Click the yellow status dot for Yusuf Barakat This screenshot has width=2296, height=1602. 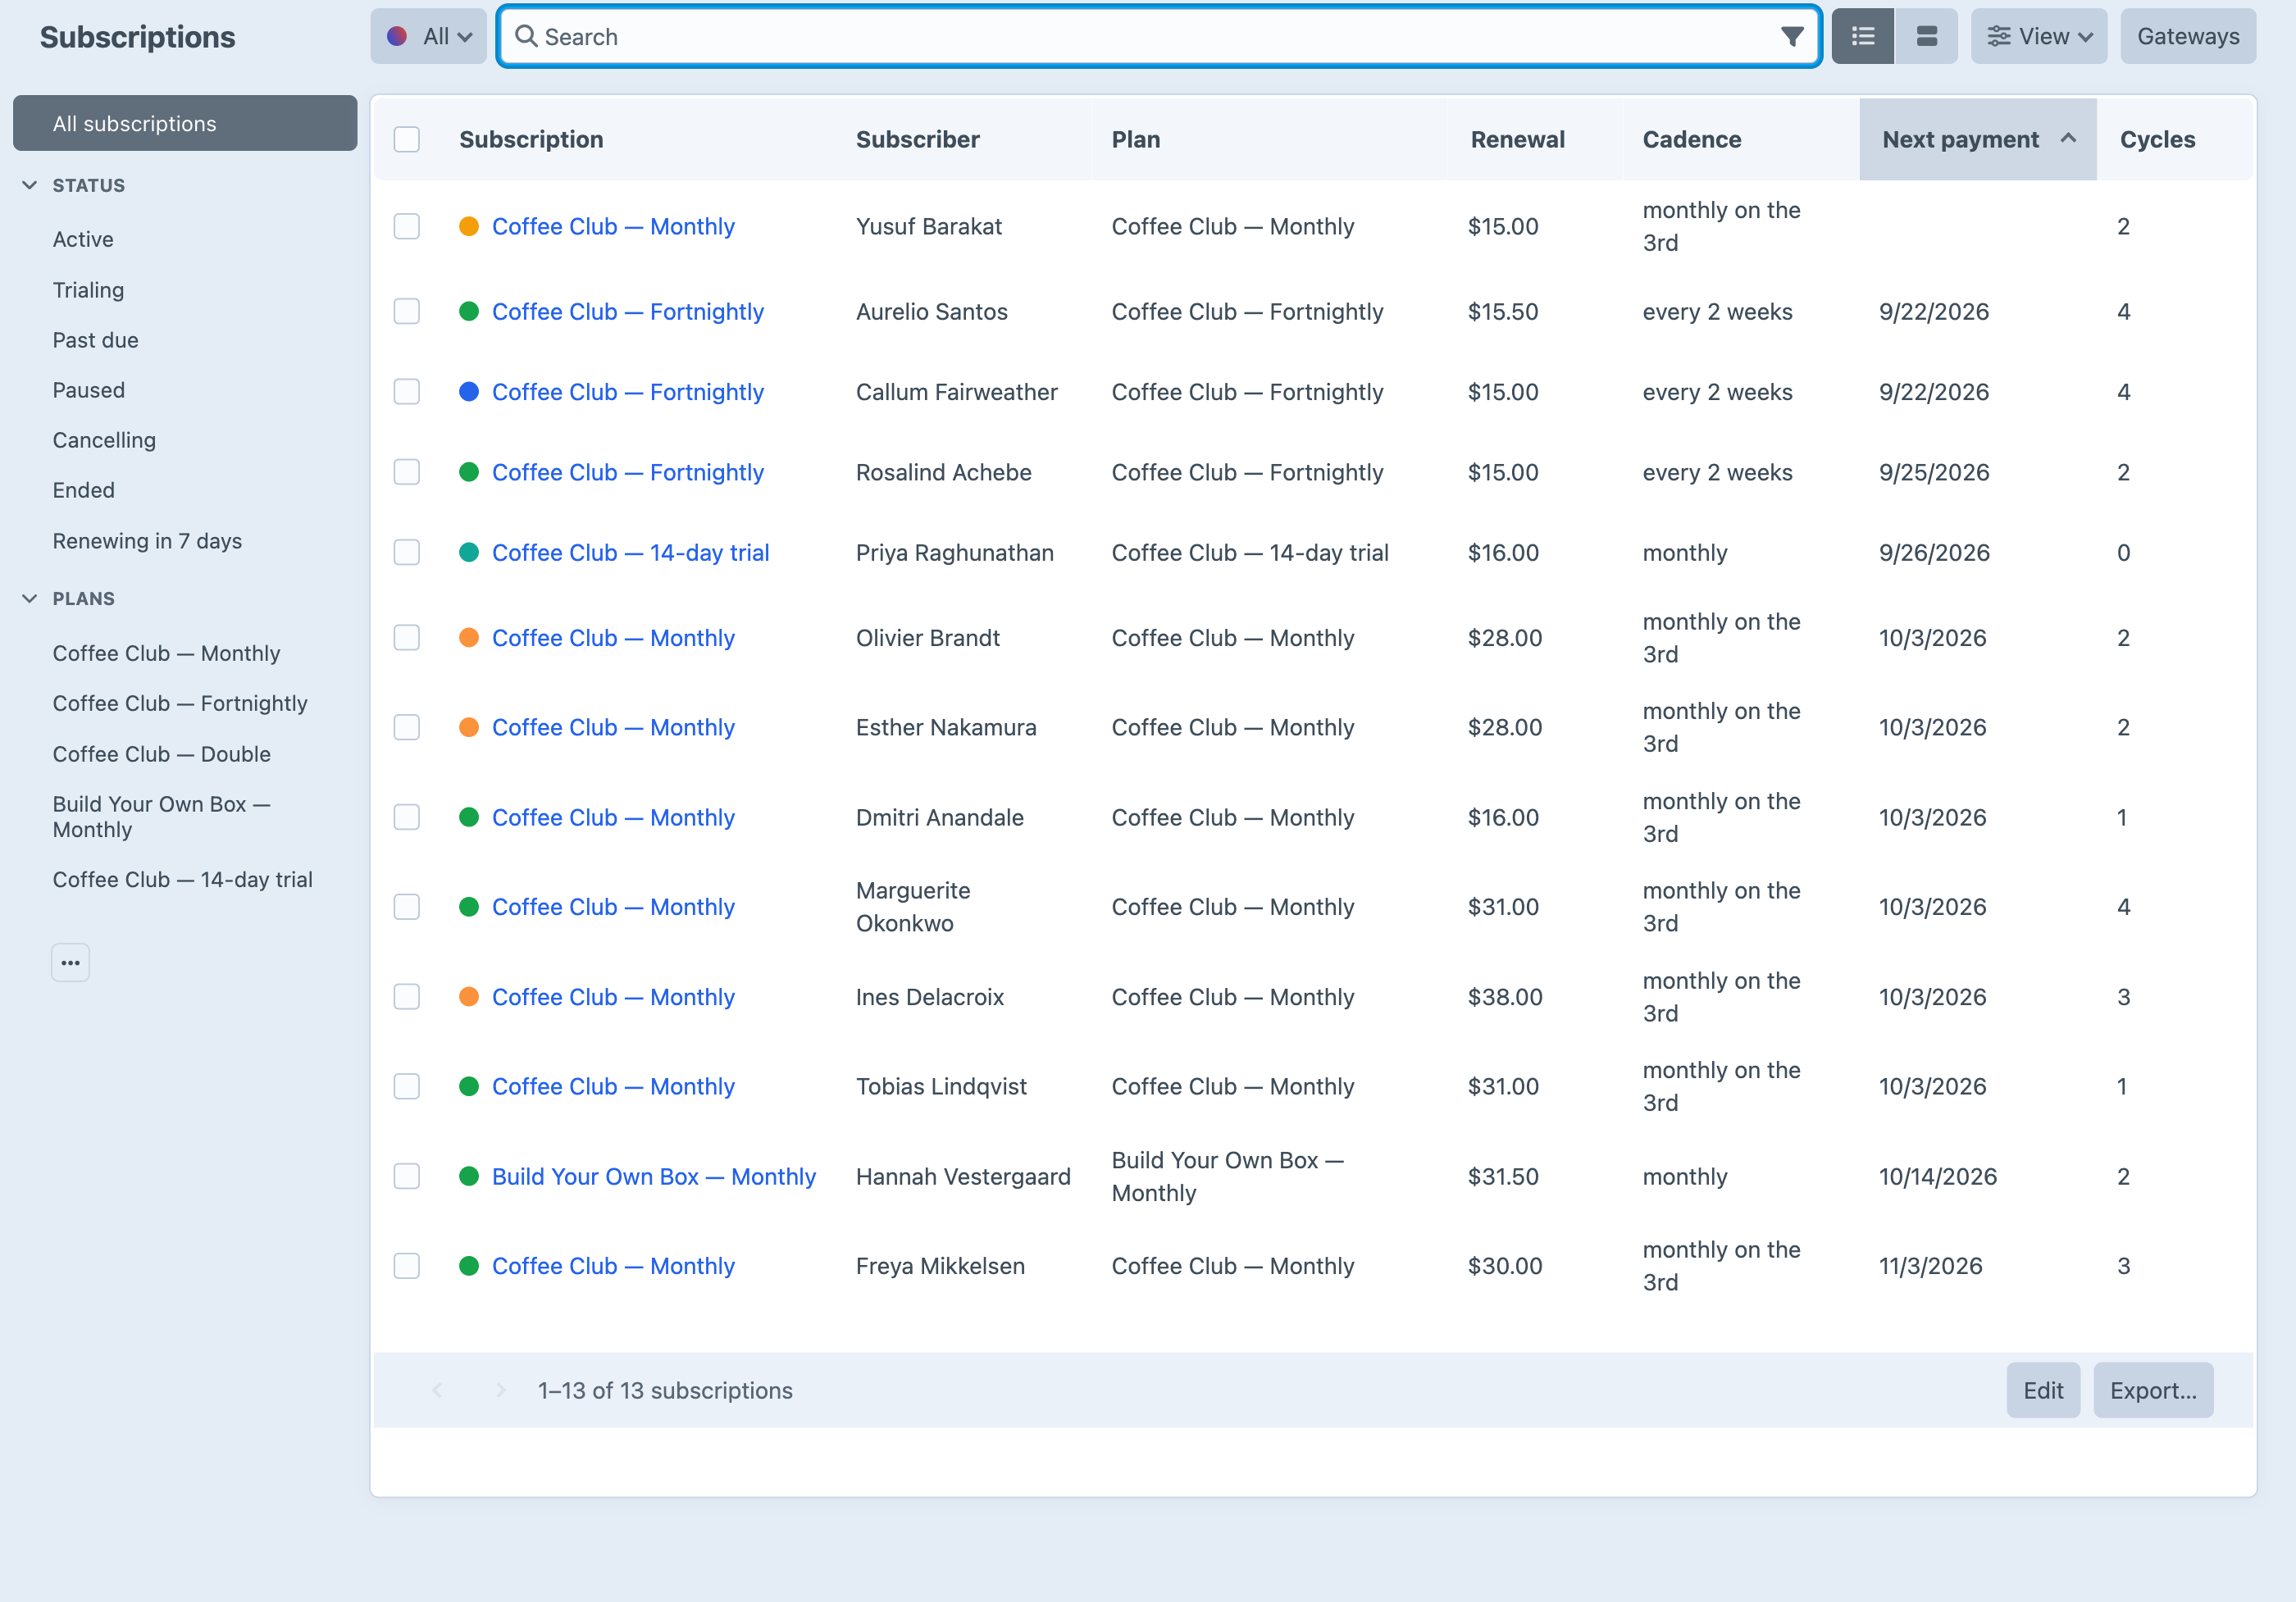coord(468,226)
